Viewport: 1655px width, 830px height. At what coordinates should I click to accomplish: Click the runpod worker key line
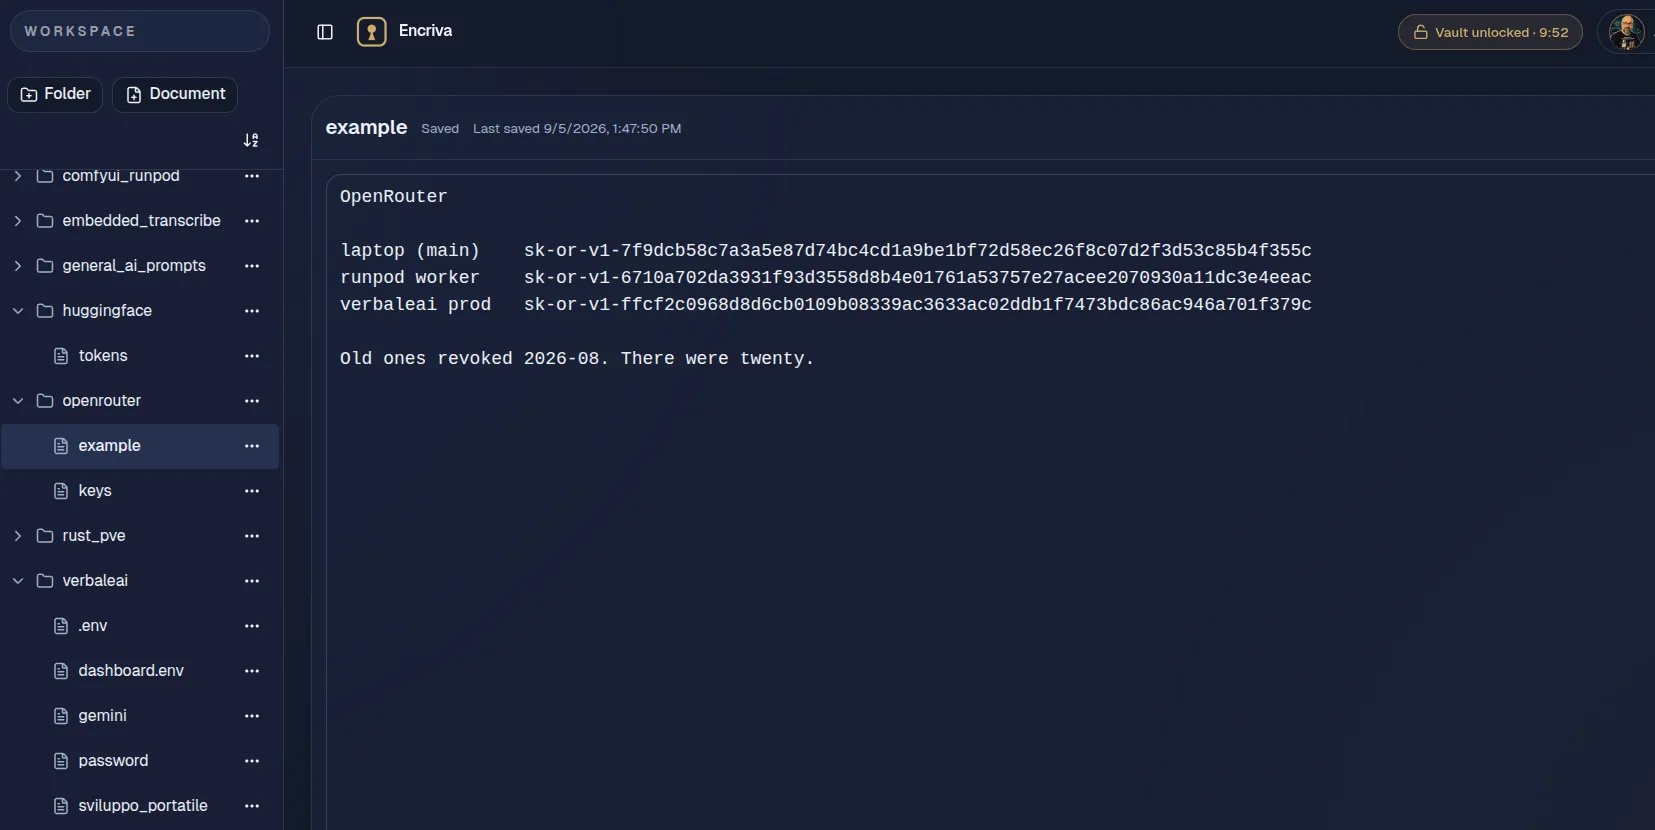click(x=826, y=278)
